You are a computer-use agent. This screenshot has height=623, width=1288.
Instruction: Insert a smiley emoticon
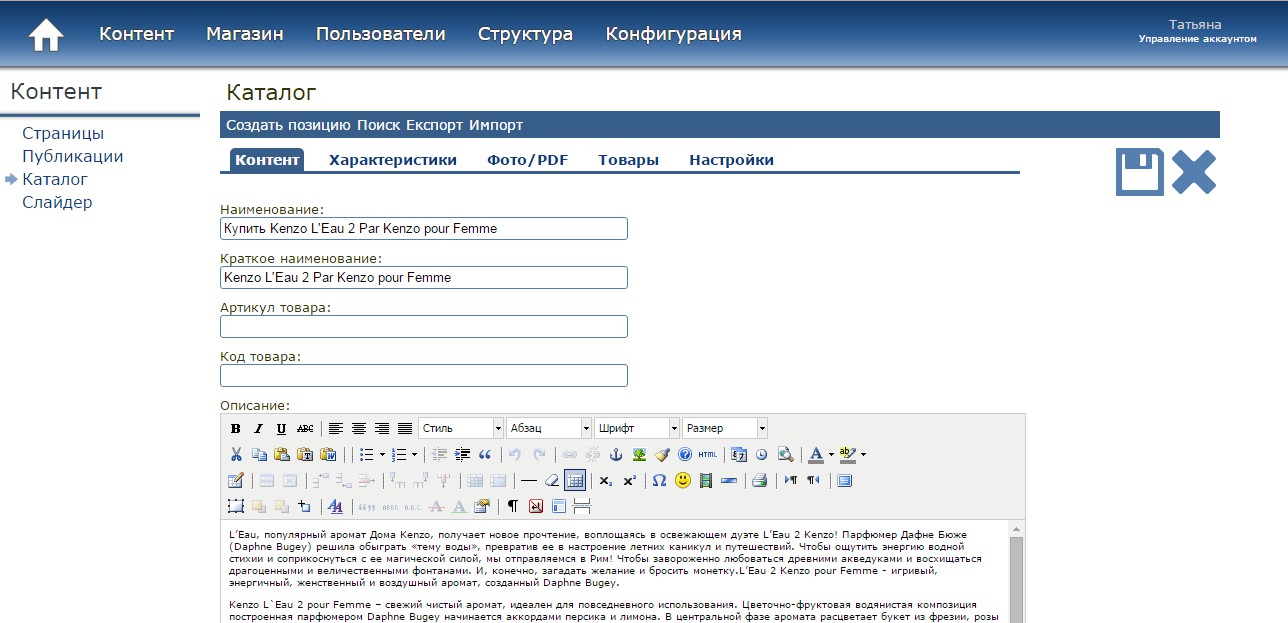(x=683, y=480)
